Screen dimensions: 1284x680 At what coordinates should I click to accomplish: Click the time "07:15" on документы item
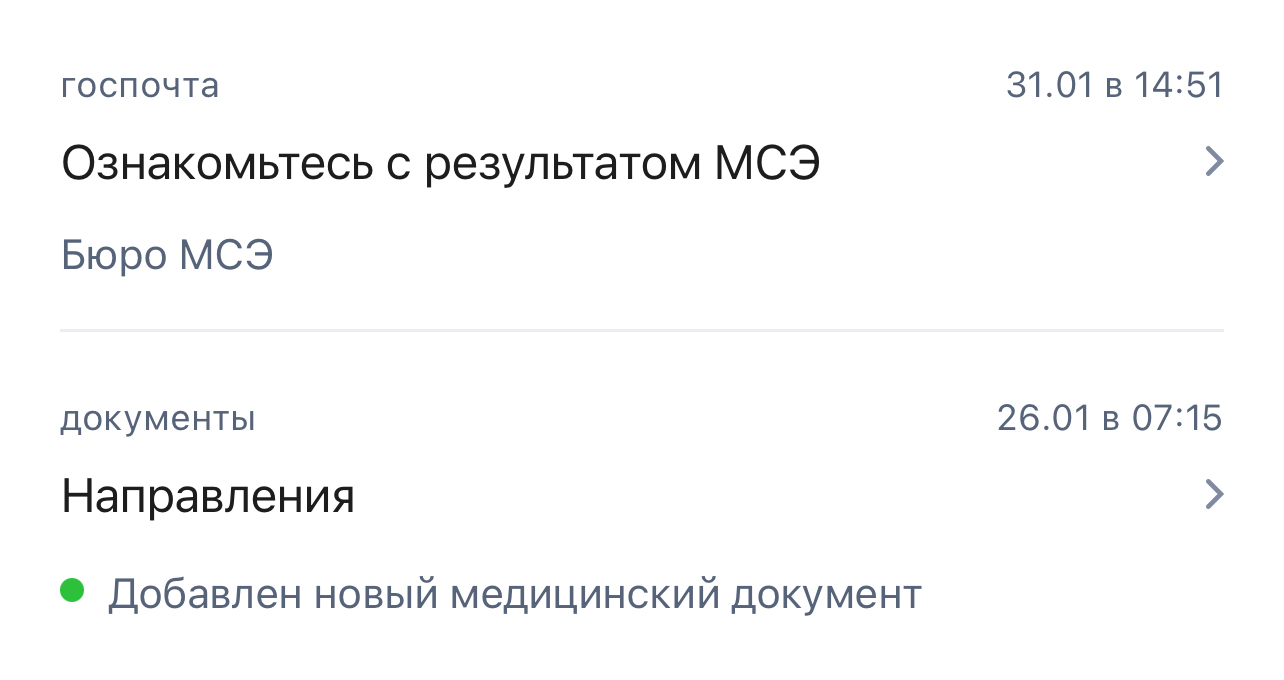(x=1176, y=419)
